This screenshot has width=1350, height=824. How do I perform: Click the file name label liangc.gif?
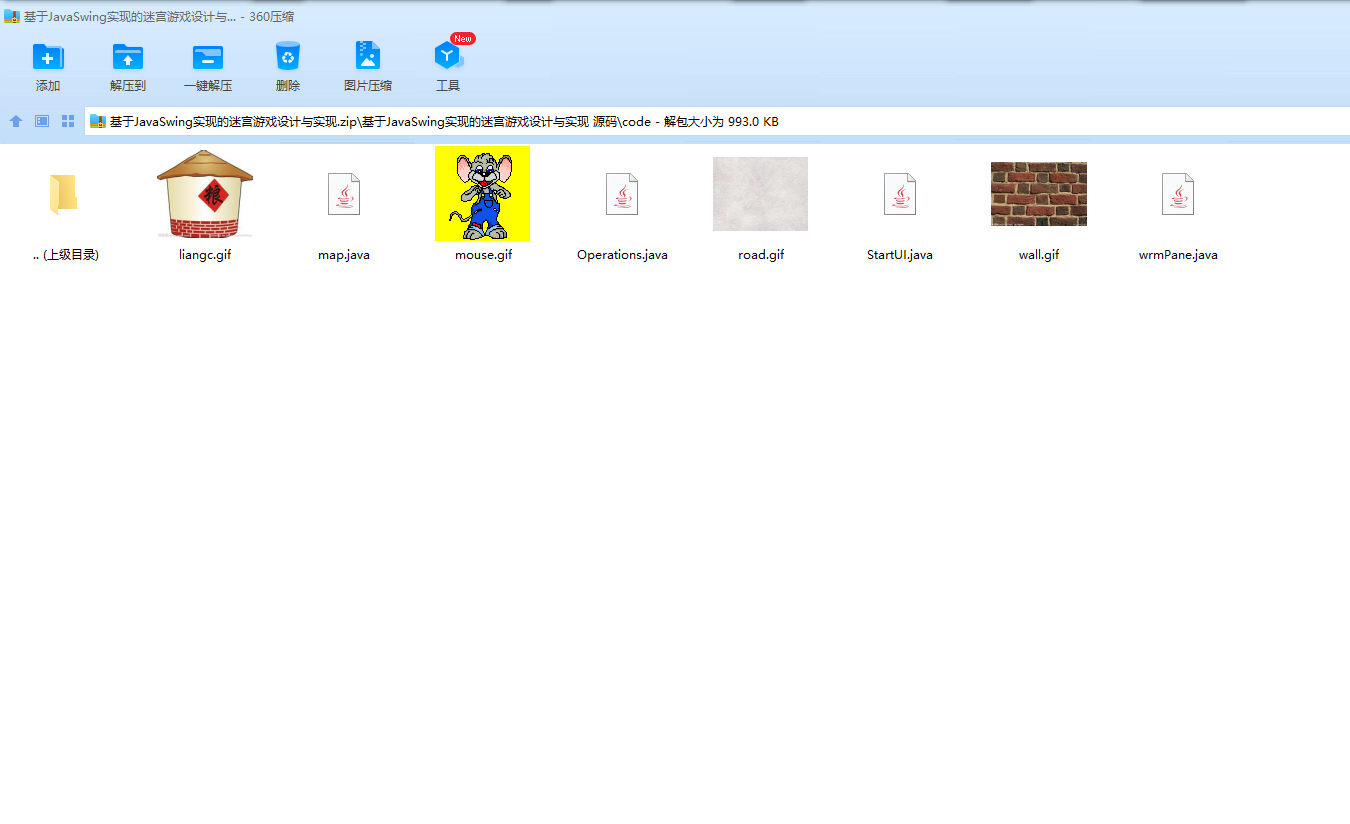(x=205, y=255)
